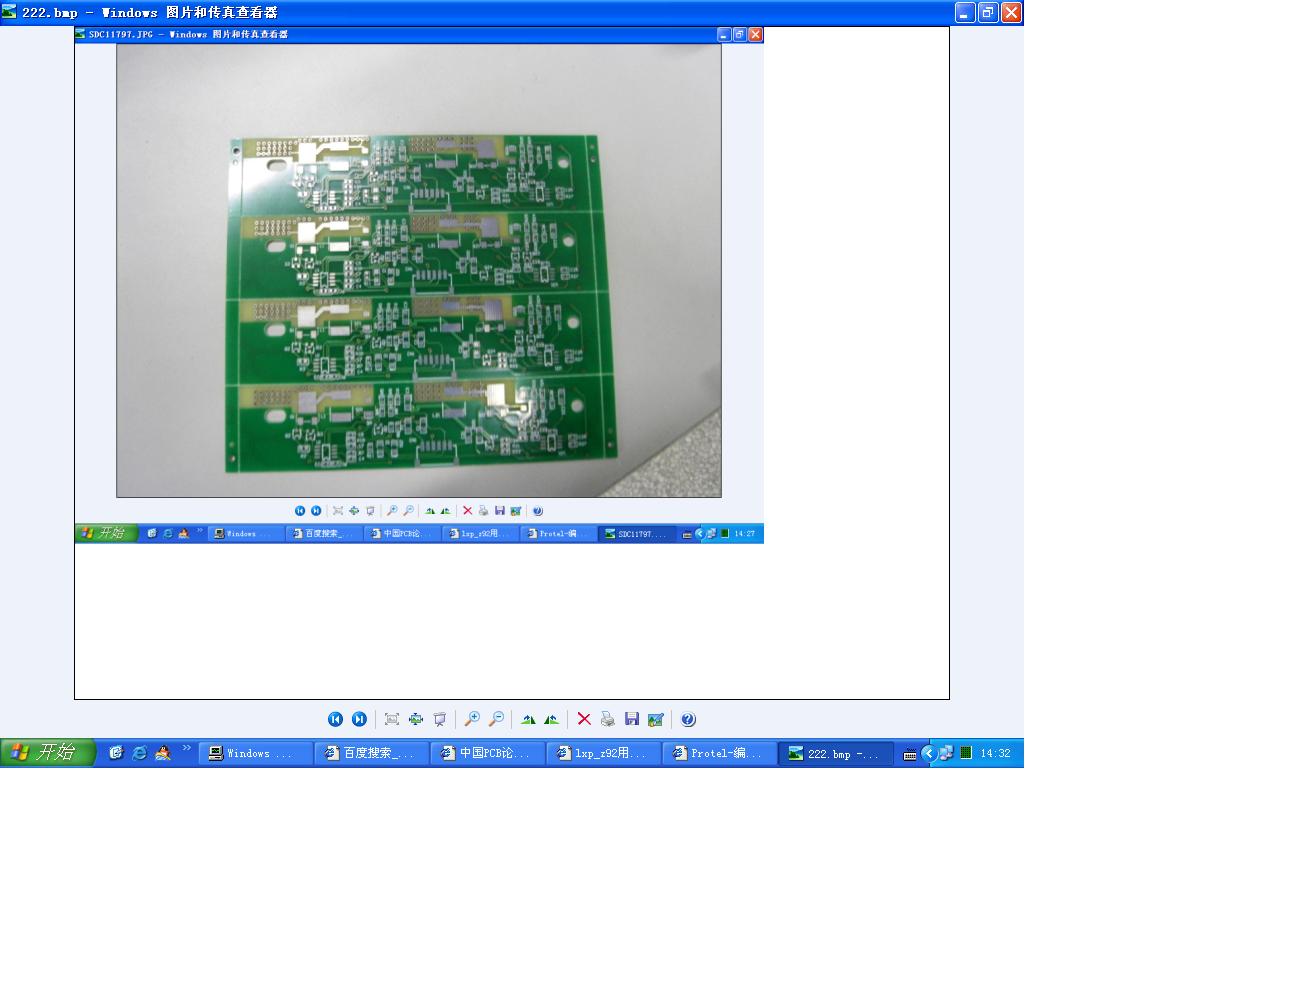Viewport: 1300px width, 1000px height.
Task: Start the slide show
Action: point(440,719)
